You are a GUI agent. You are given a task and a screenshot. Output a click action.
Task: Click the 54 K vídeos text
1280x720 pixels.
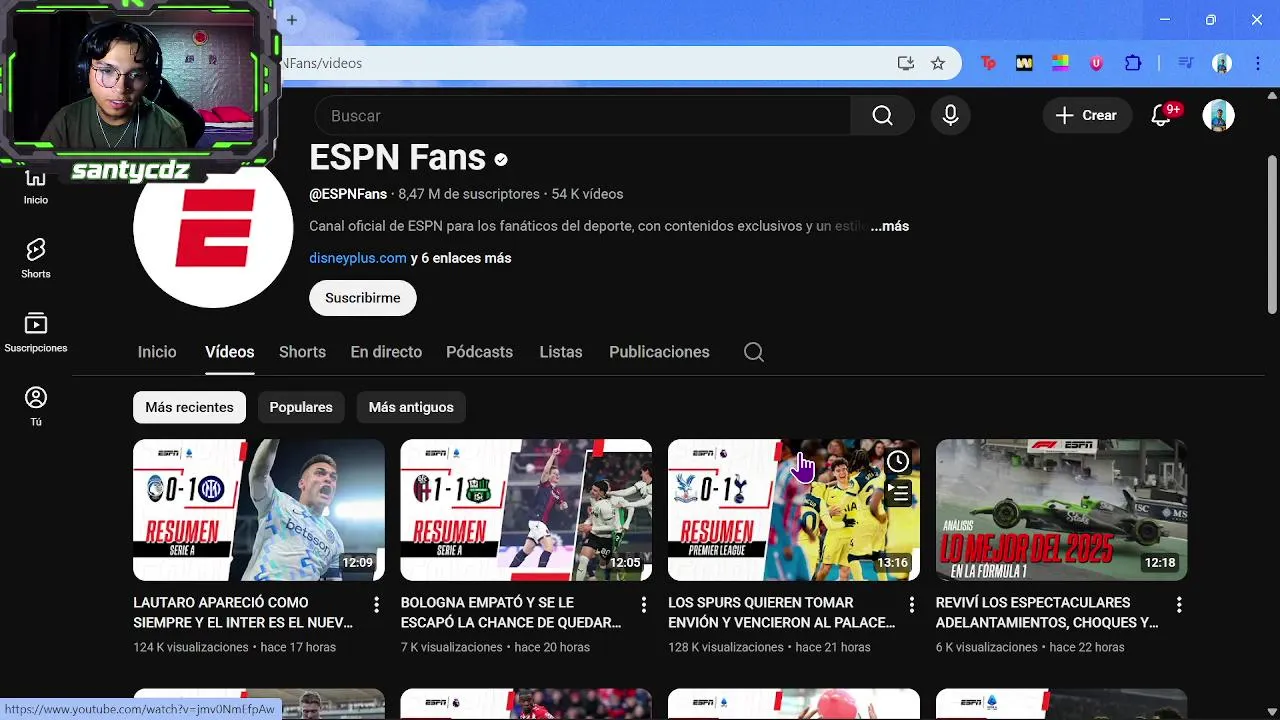coord(587,194)
